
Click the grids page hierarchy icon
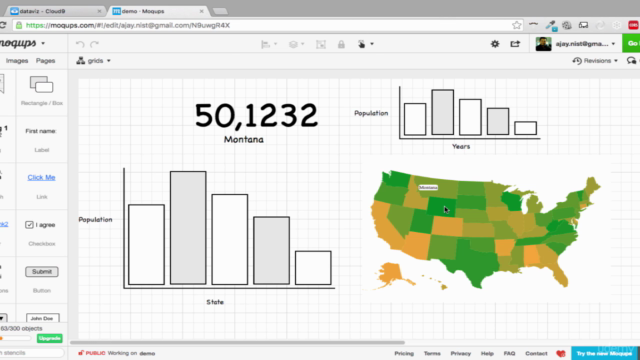tap(80, 60)
